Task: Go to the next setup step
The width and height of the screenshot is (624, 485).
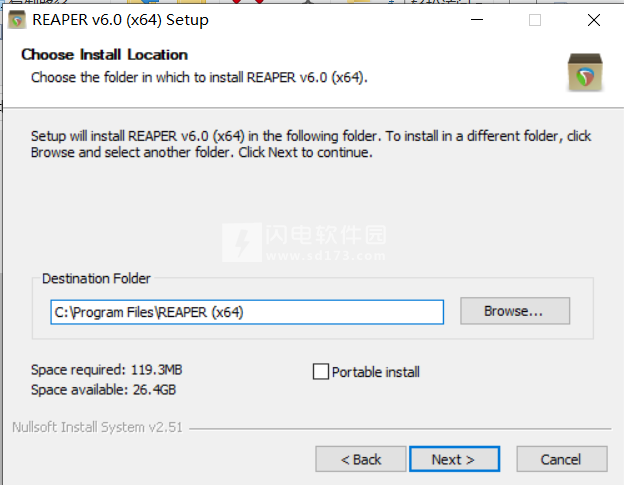Action: tap(454, 459)
